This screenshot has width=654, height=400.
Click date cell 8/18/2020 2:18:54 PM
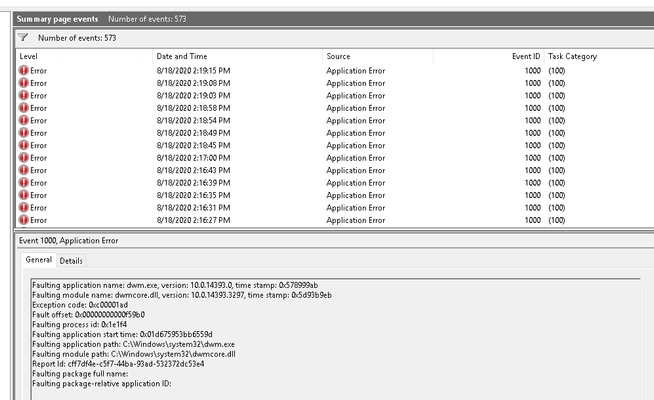point(194,121)
